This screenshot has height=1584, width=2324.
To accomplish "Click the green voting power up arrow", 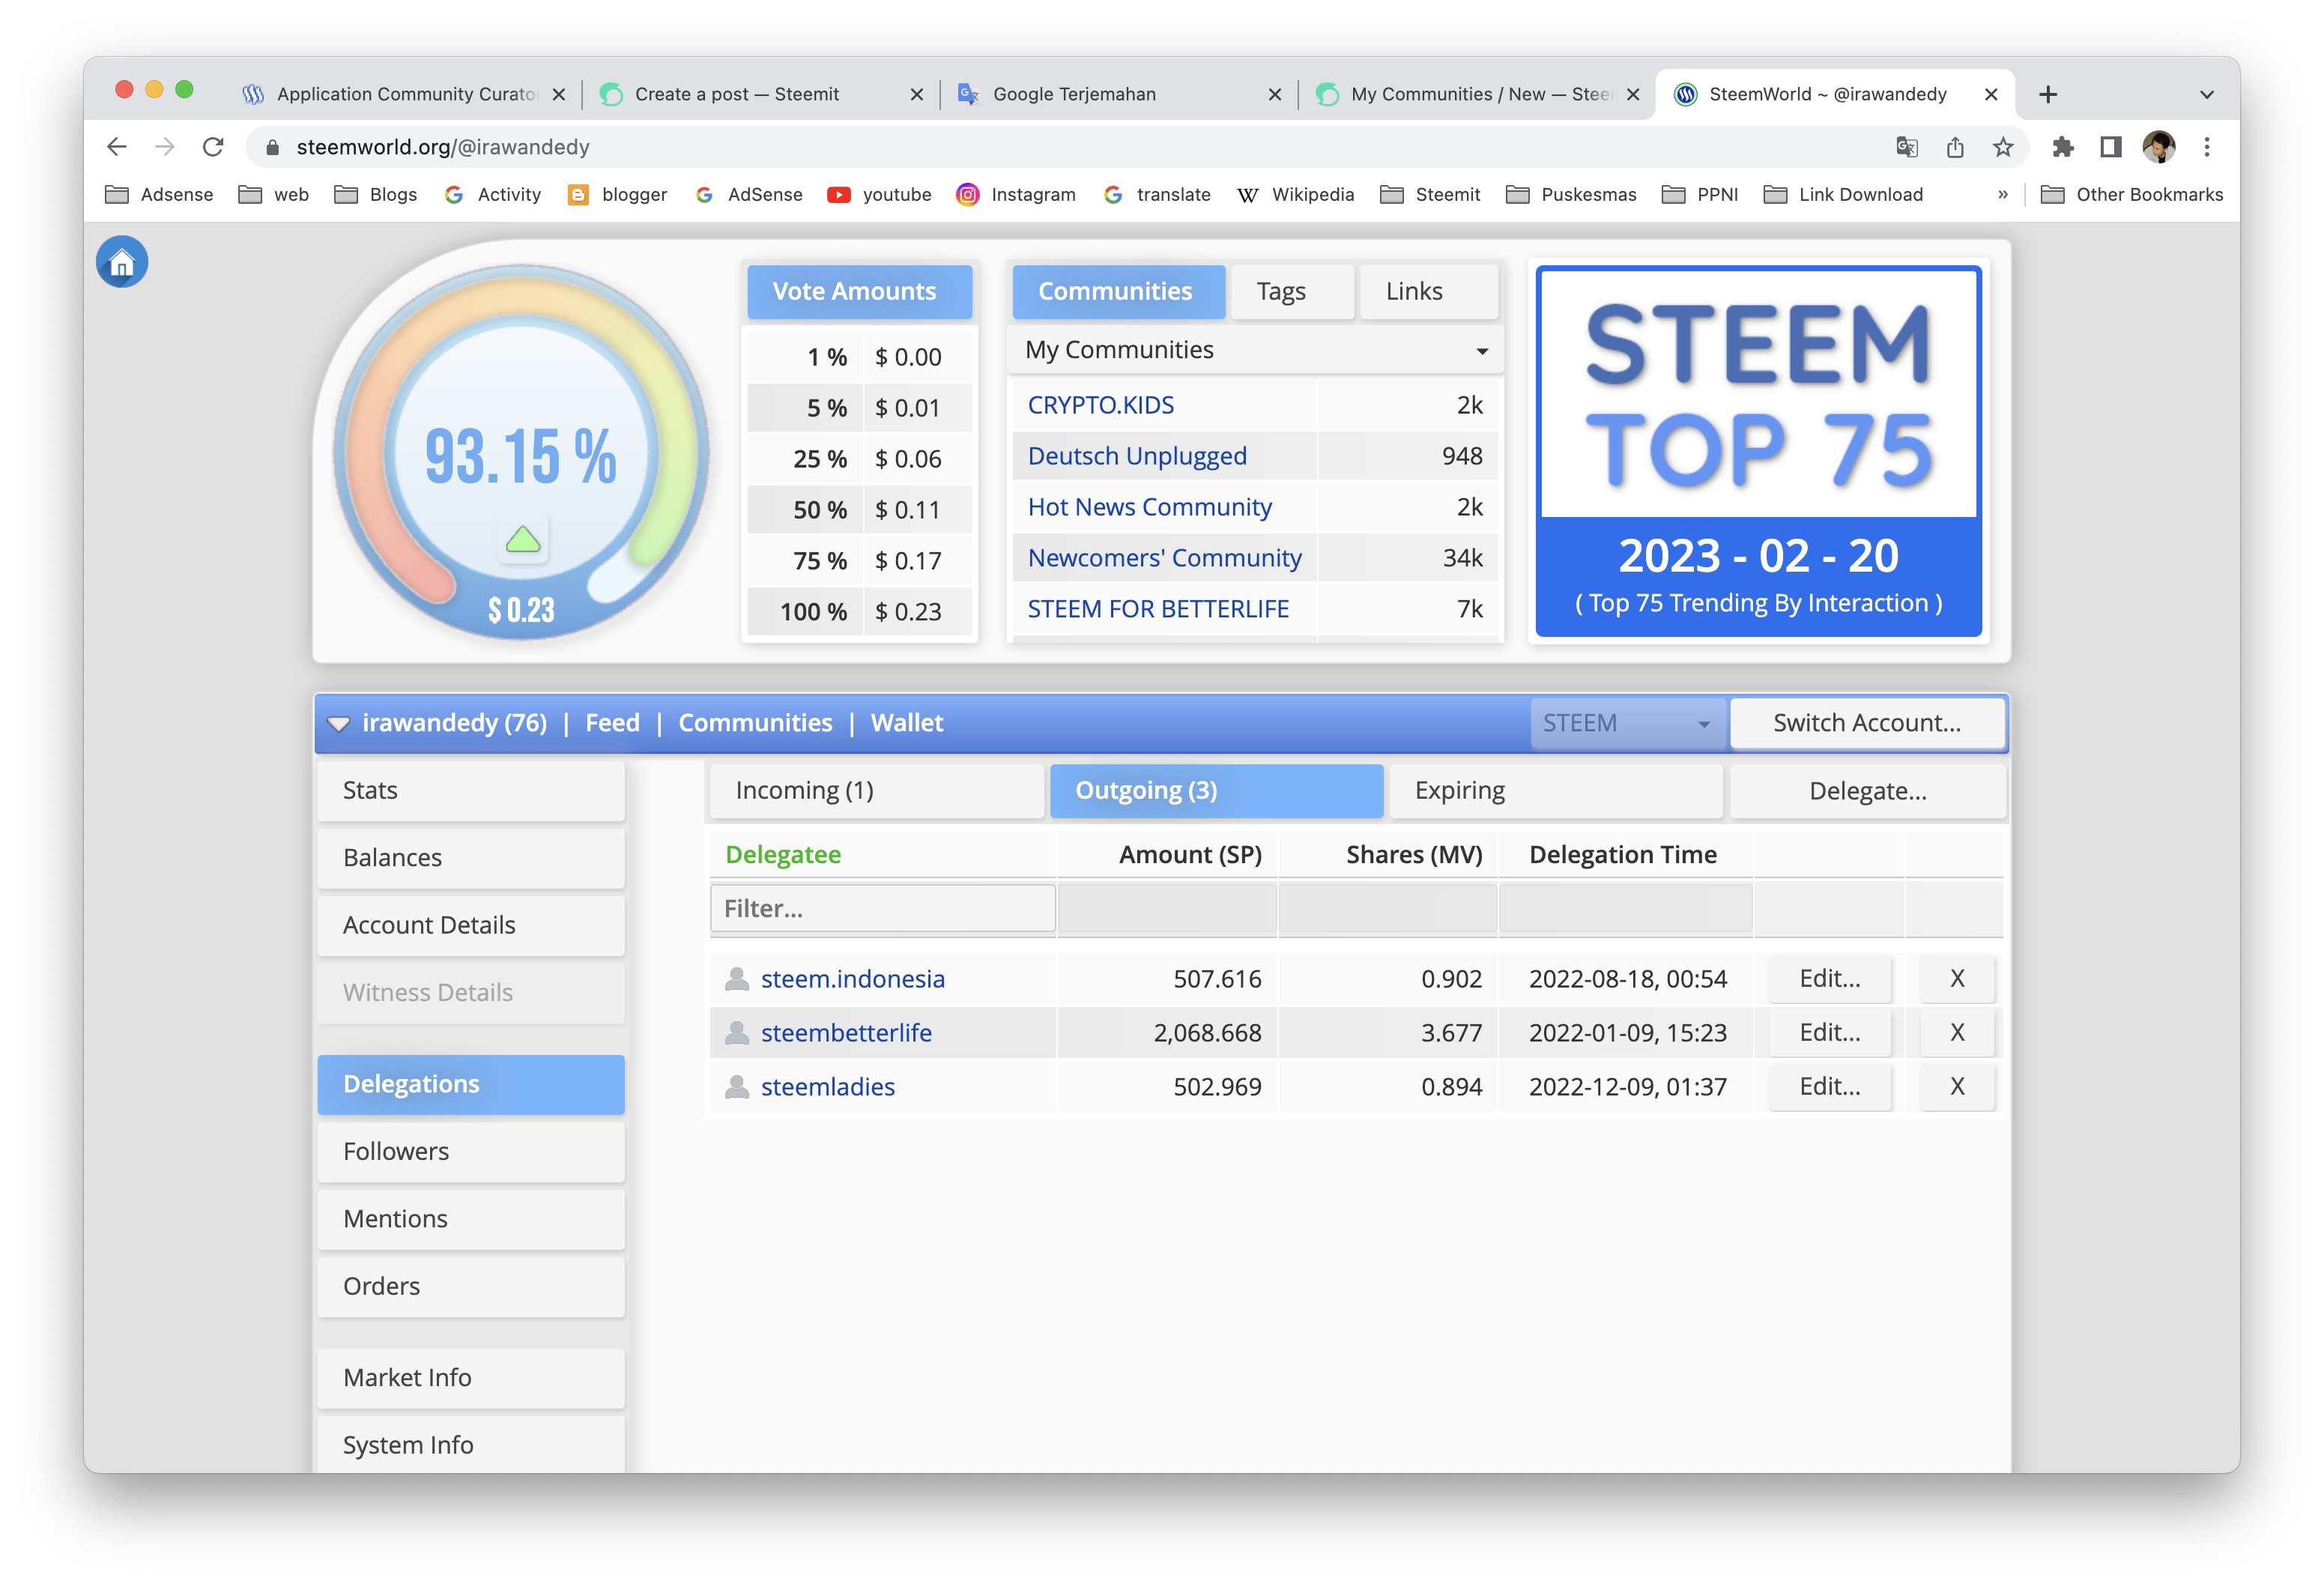I will (522, 541).
